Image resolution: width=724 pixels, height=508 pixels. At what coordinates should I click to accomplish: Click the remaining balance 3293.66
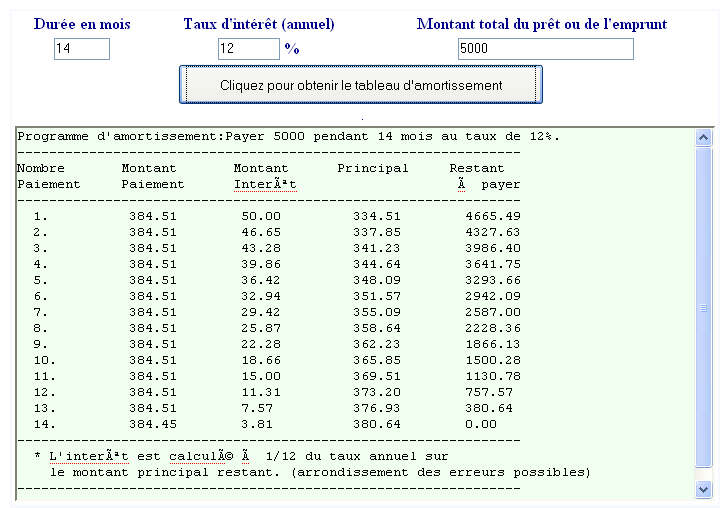(493, 280)
